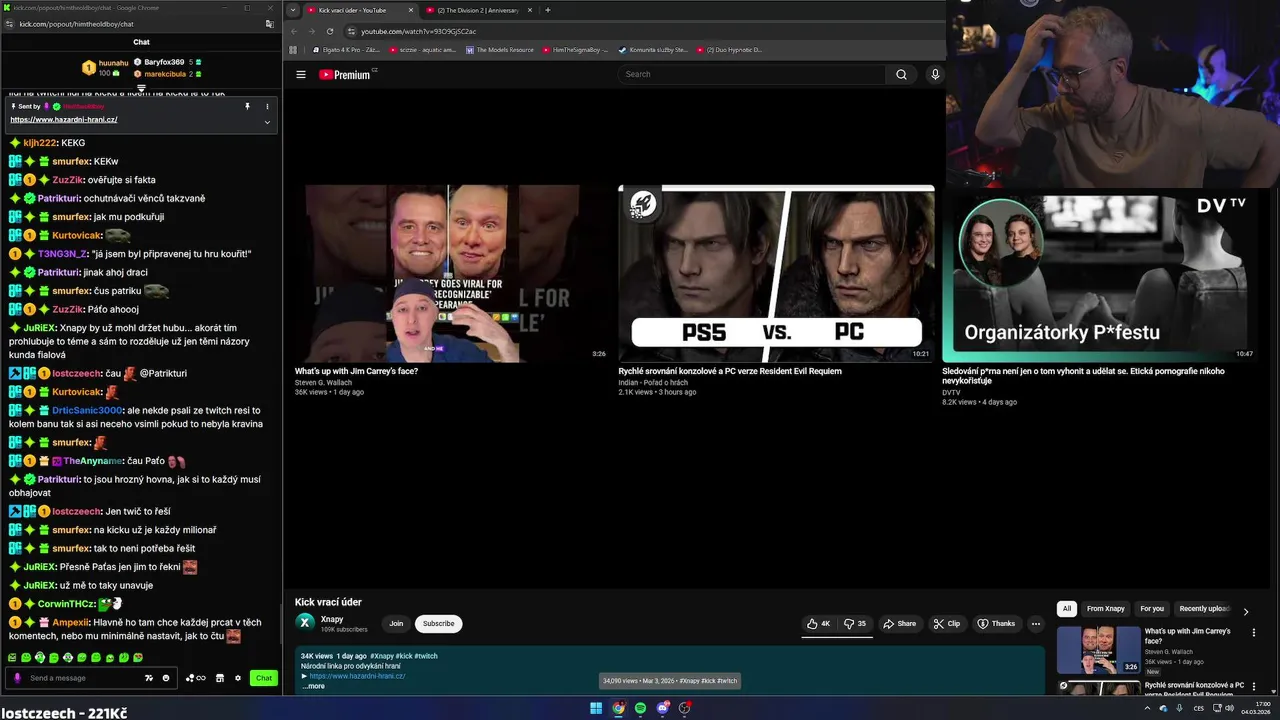Open Chrome from the taskbar
Image resolution: width=1280 pixels, height=720 pixels.
click(x=618, y=708)
